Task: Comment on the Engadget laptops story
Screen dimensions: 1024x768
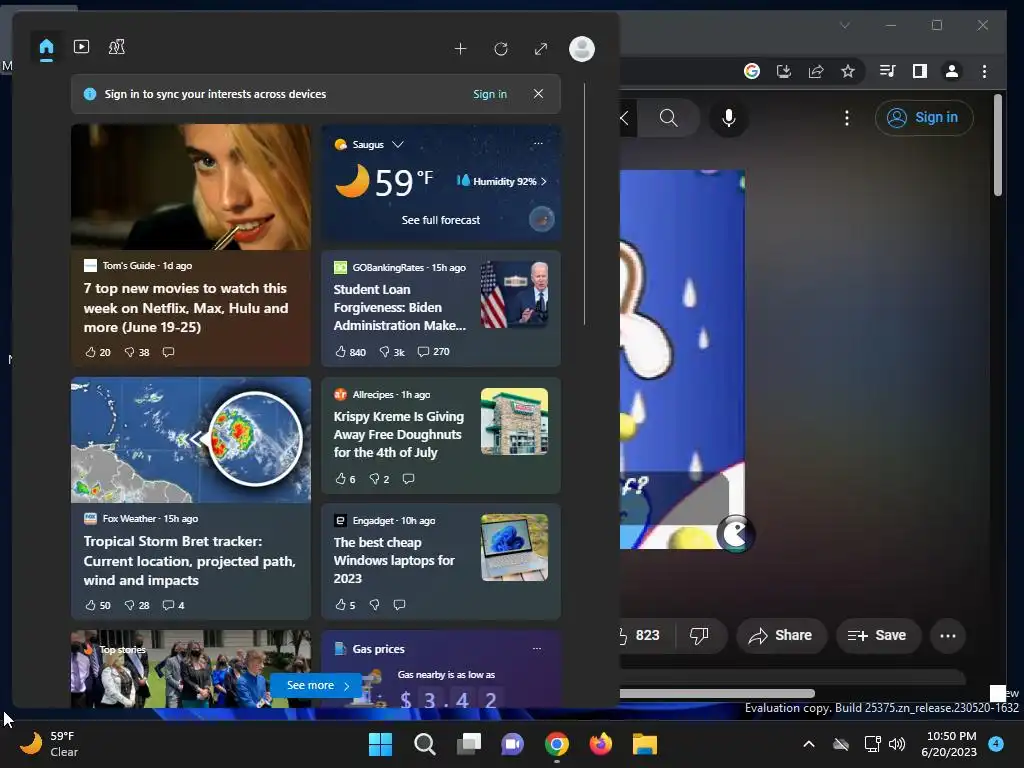Action: (x=400, y=605)
